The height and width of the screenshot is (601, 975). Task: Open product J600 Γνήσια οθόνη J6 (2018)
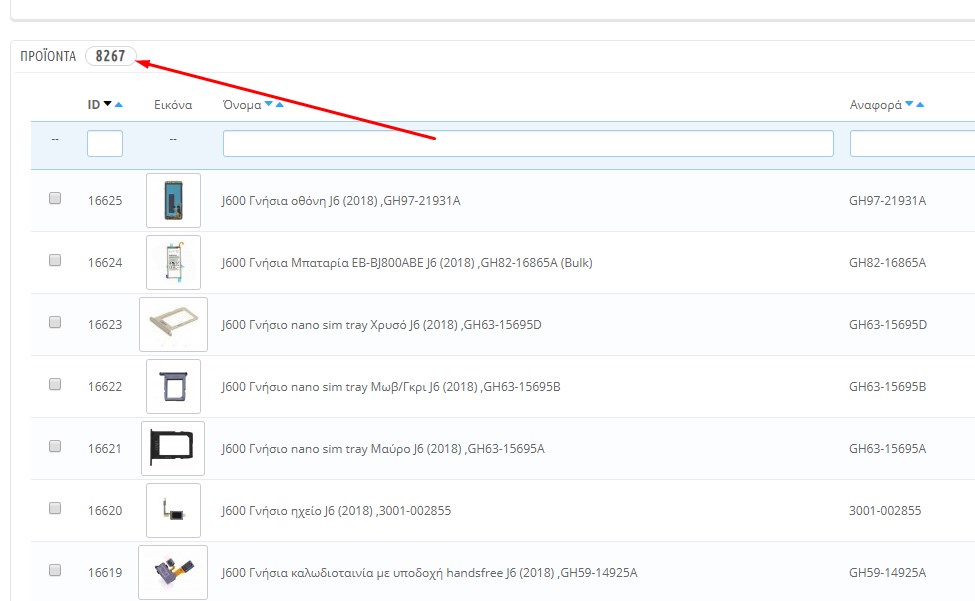[x=340, y=201]
